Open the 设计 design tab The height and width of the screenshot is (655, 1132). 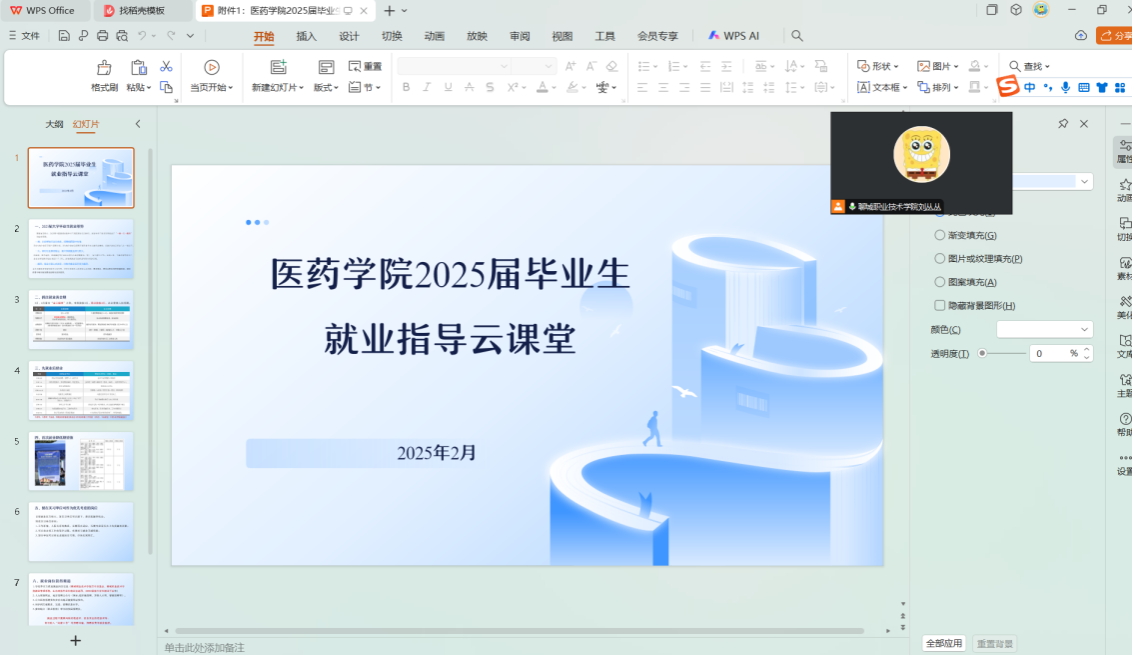(349, 36)
